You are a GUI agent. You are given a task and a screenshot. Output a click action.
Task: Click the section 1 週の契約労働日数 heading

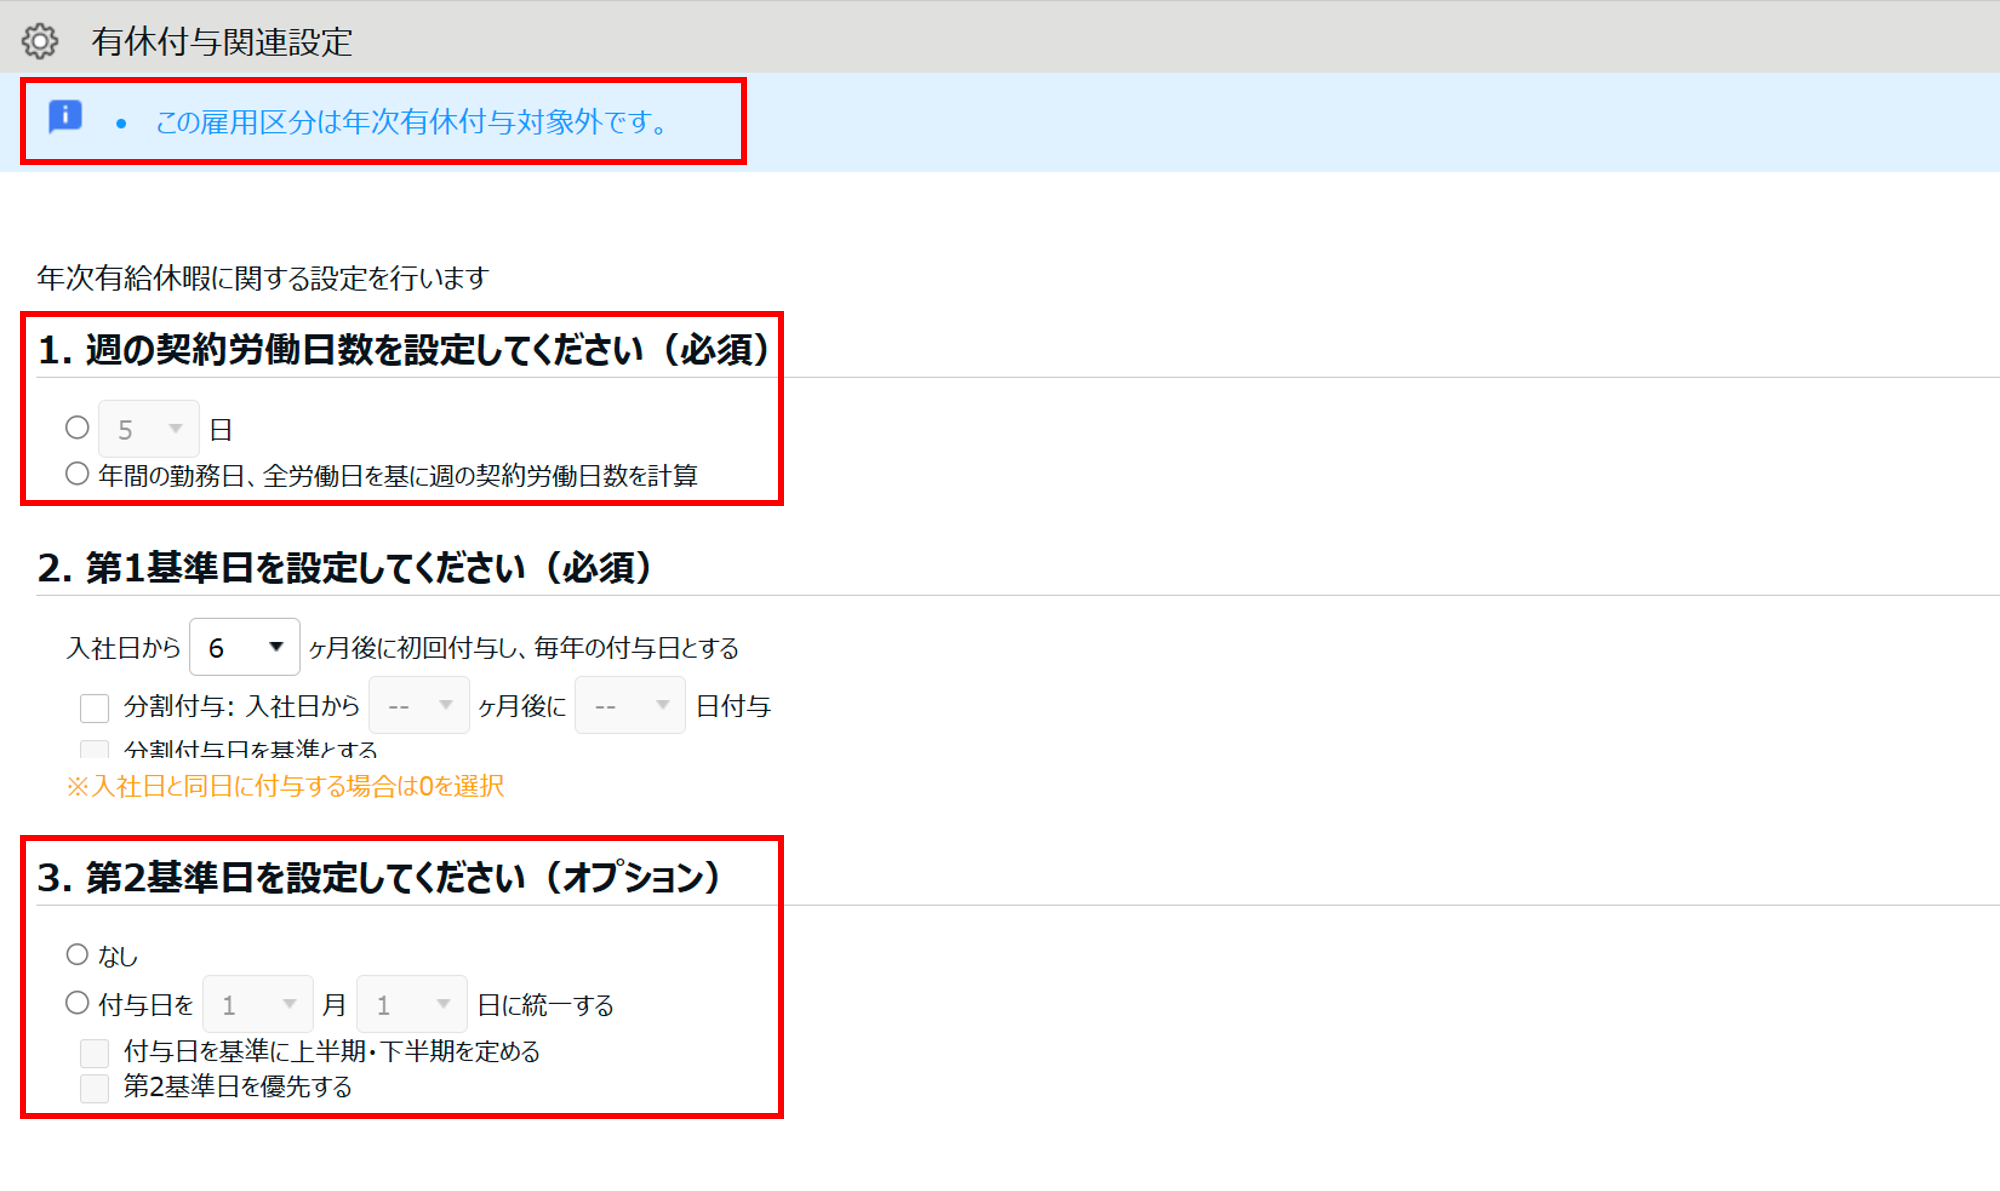(x=403, y=350)
